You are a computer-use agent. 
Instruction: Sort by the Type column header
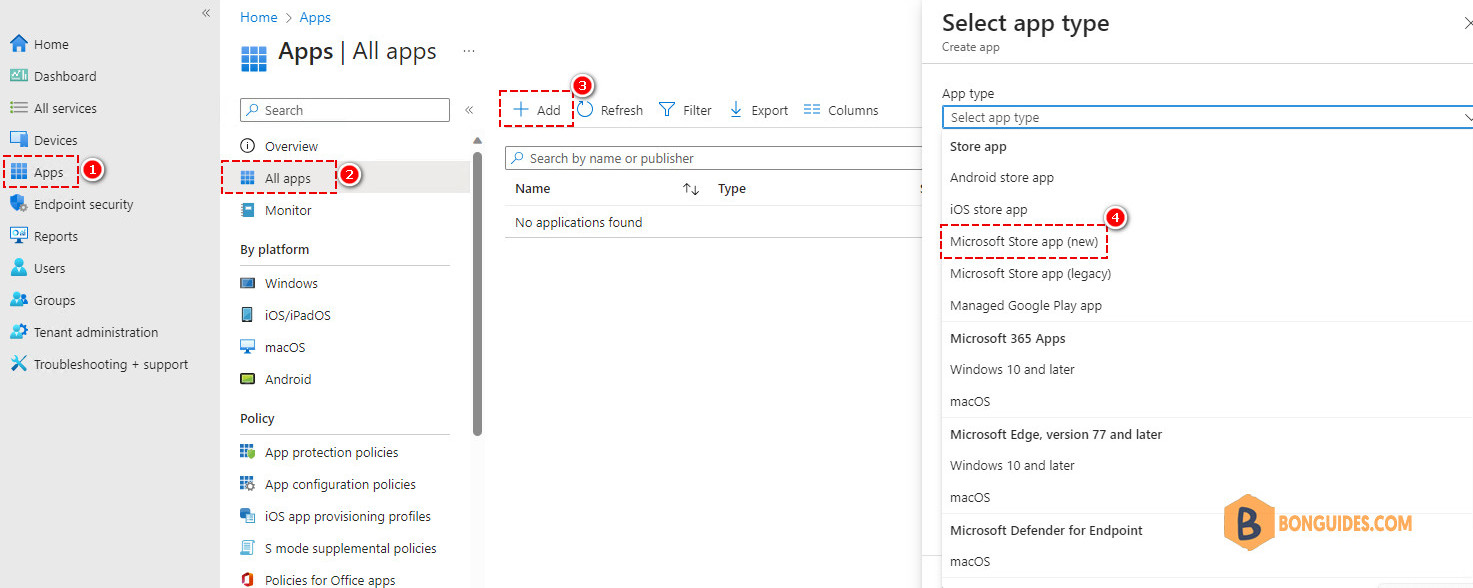[x=732, y=188]
